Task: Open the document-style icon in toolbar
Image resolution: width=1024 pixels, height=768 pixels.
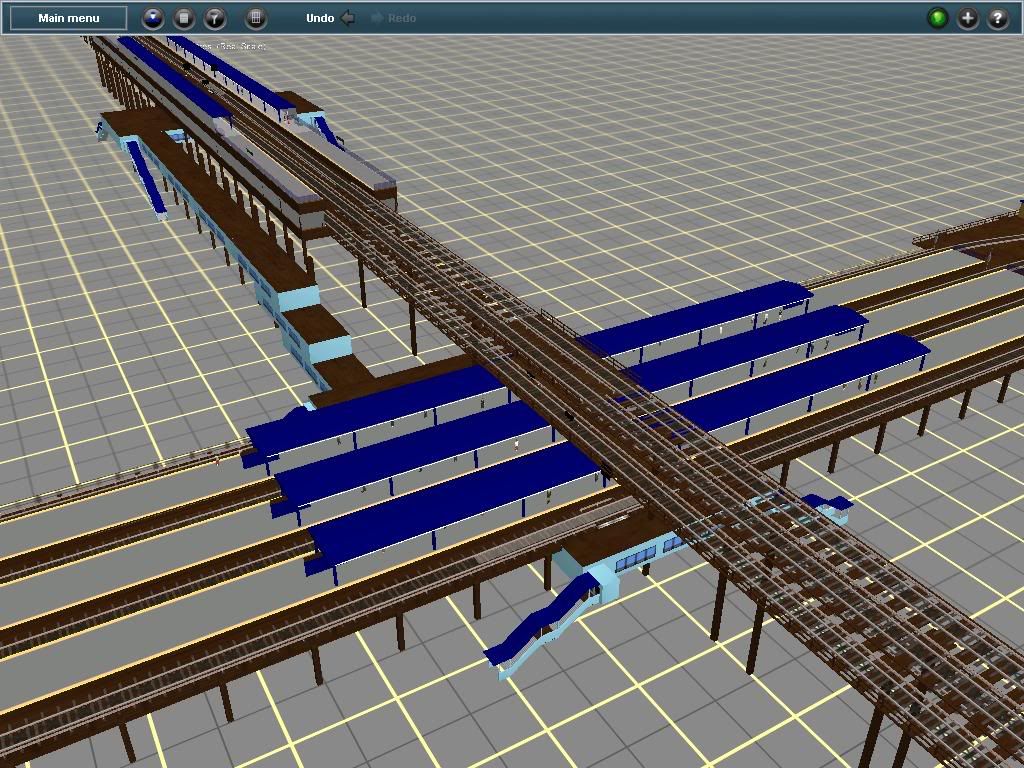Action: [184, 18]
